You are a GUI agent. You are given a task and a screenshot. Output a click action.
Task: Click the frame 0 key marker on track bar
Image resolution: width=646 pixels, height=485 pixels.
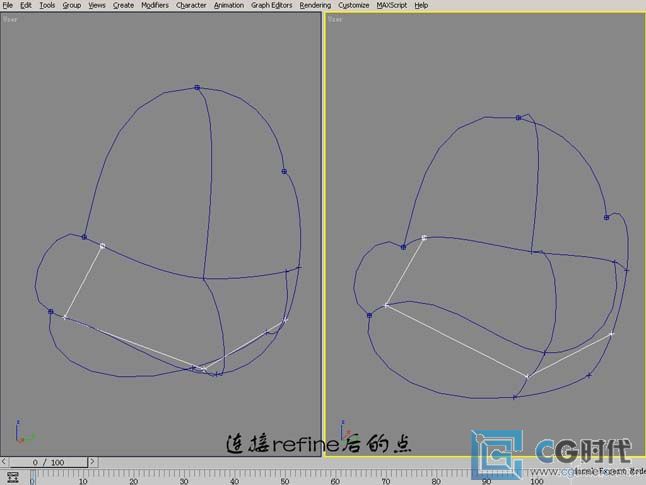tap(33, 479)
